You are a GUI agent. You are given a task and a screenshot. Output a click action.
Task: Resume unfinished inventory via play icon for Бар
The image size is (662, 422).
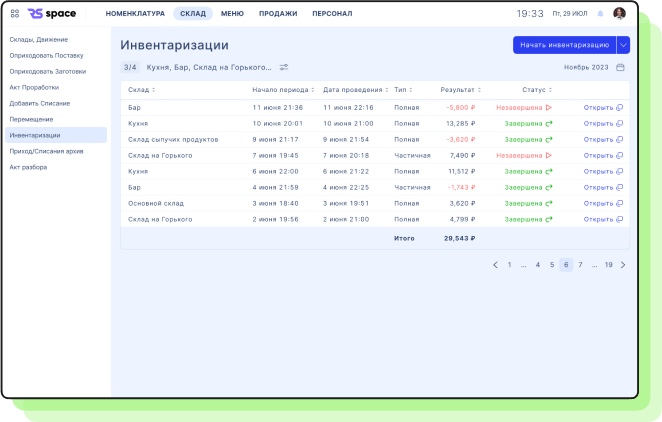click(548, 107)
